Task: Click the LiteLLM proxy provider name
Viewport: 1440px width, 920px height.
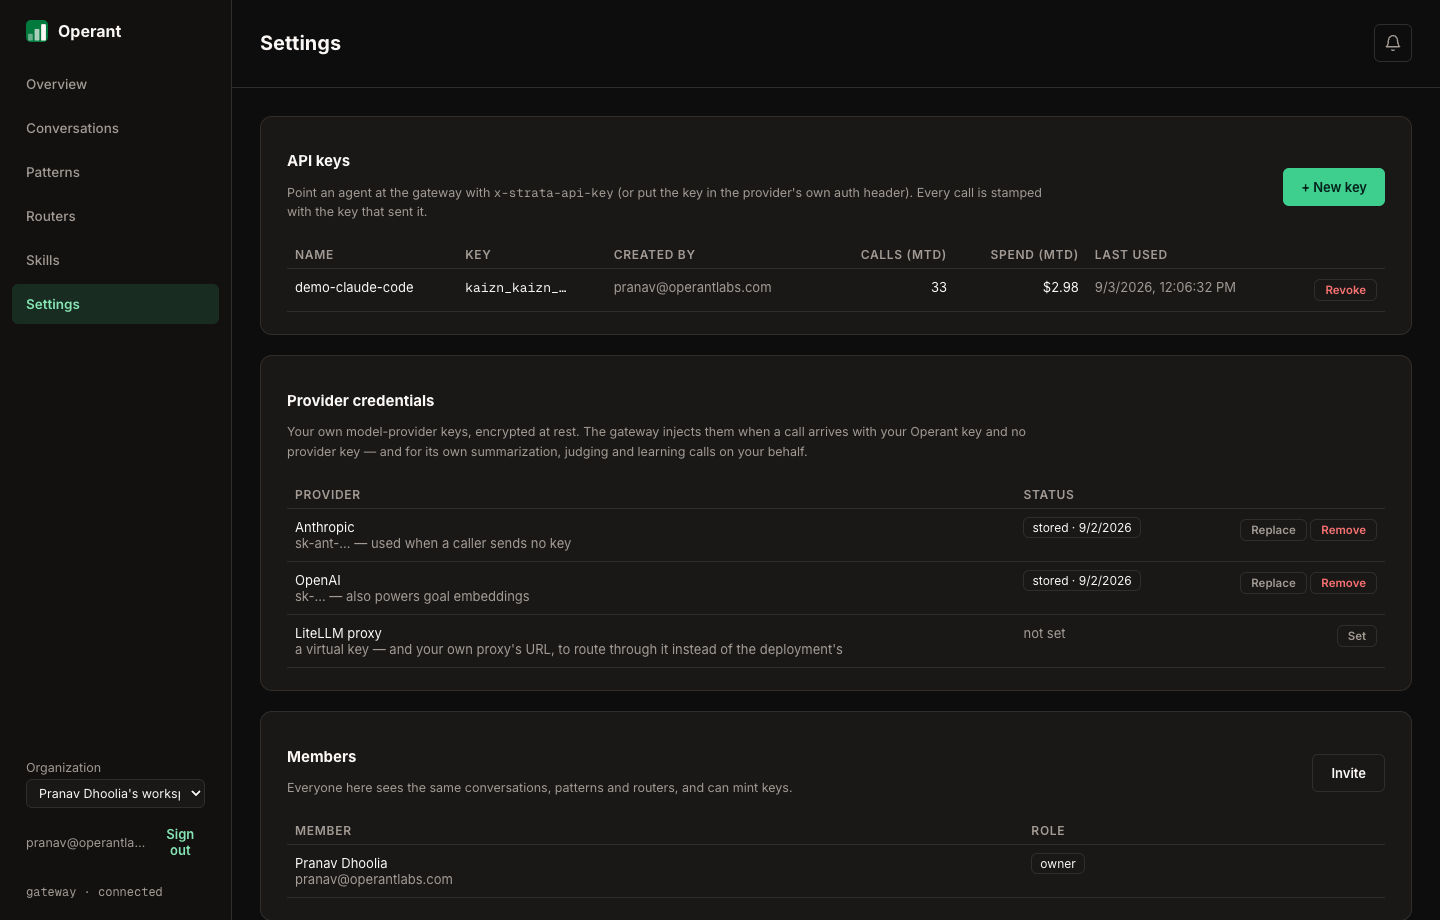Action: pyautogui.click(x=338, y=633)
